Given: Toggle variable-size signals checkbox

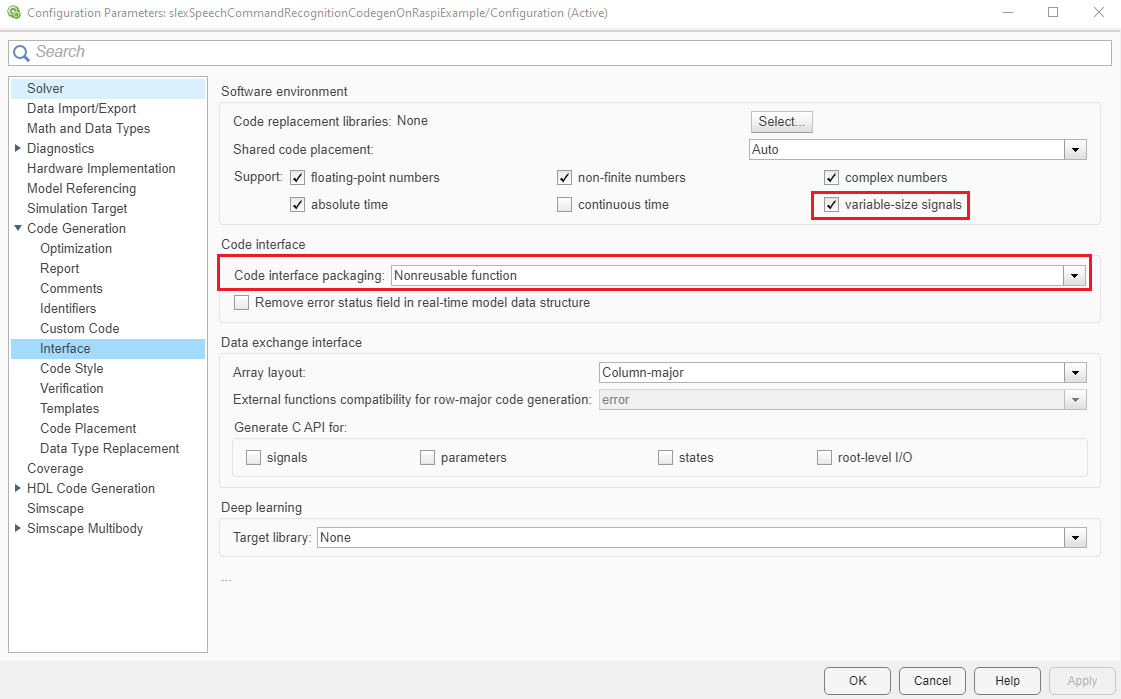Looking at the screenshot, I should (x=831, y=205).
